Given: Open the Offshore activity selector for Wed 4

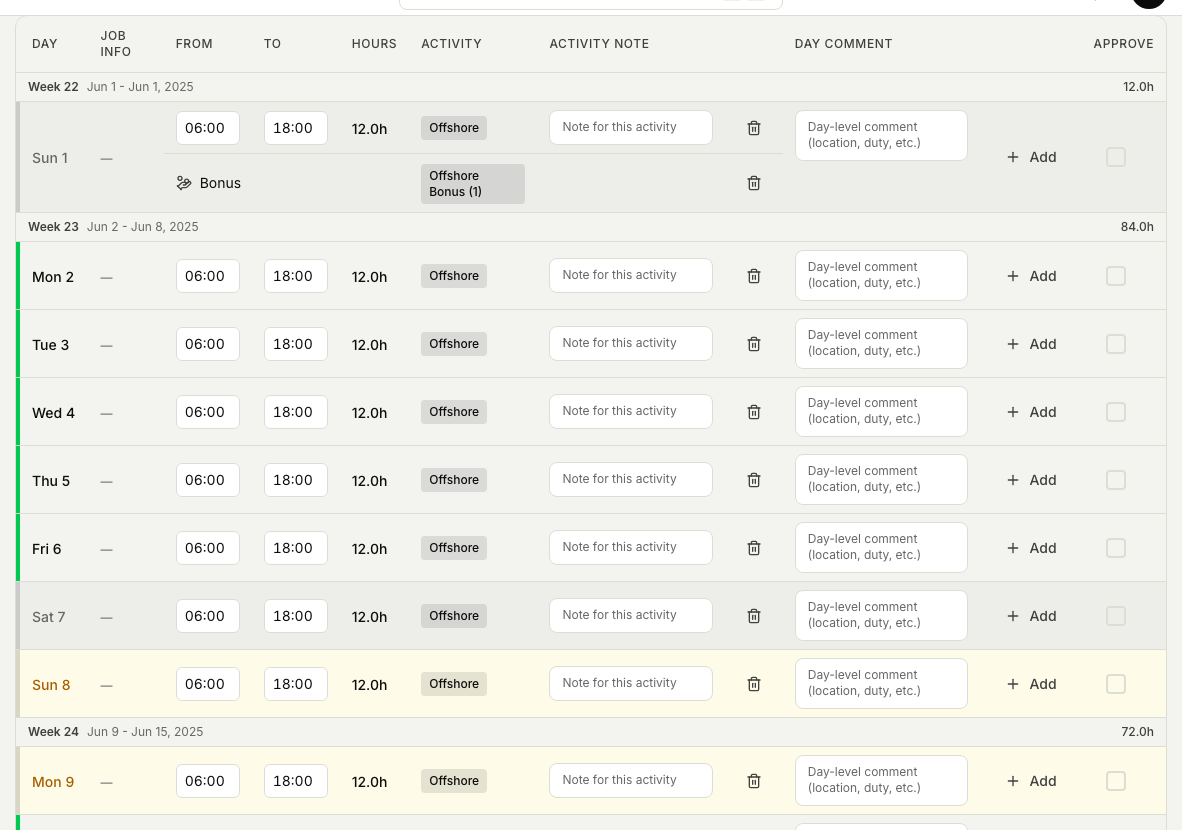Looking at the screenshot, I should point(454,412).
